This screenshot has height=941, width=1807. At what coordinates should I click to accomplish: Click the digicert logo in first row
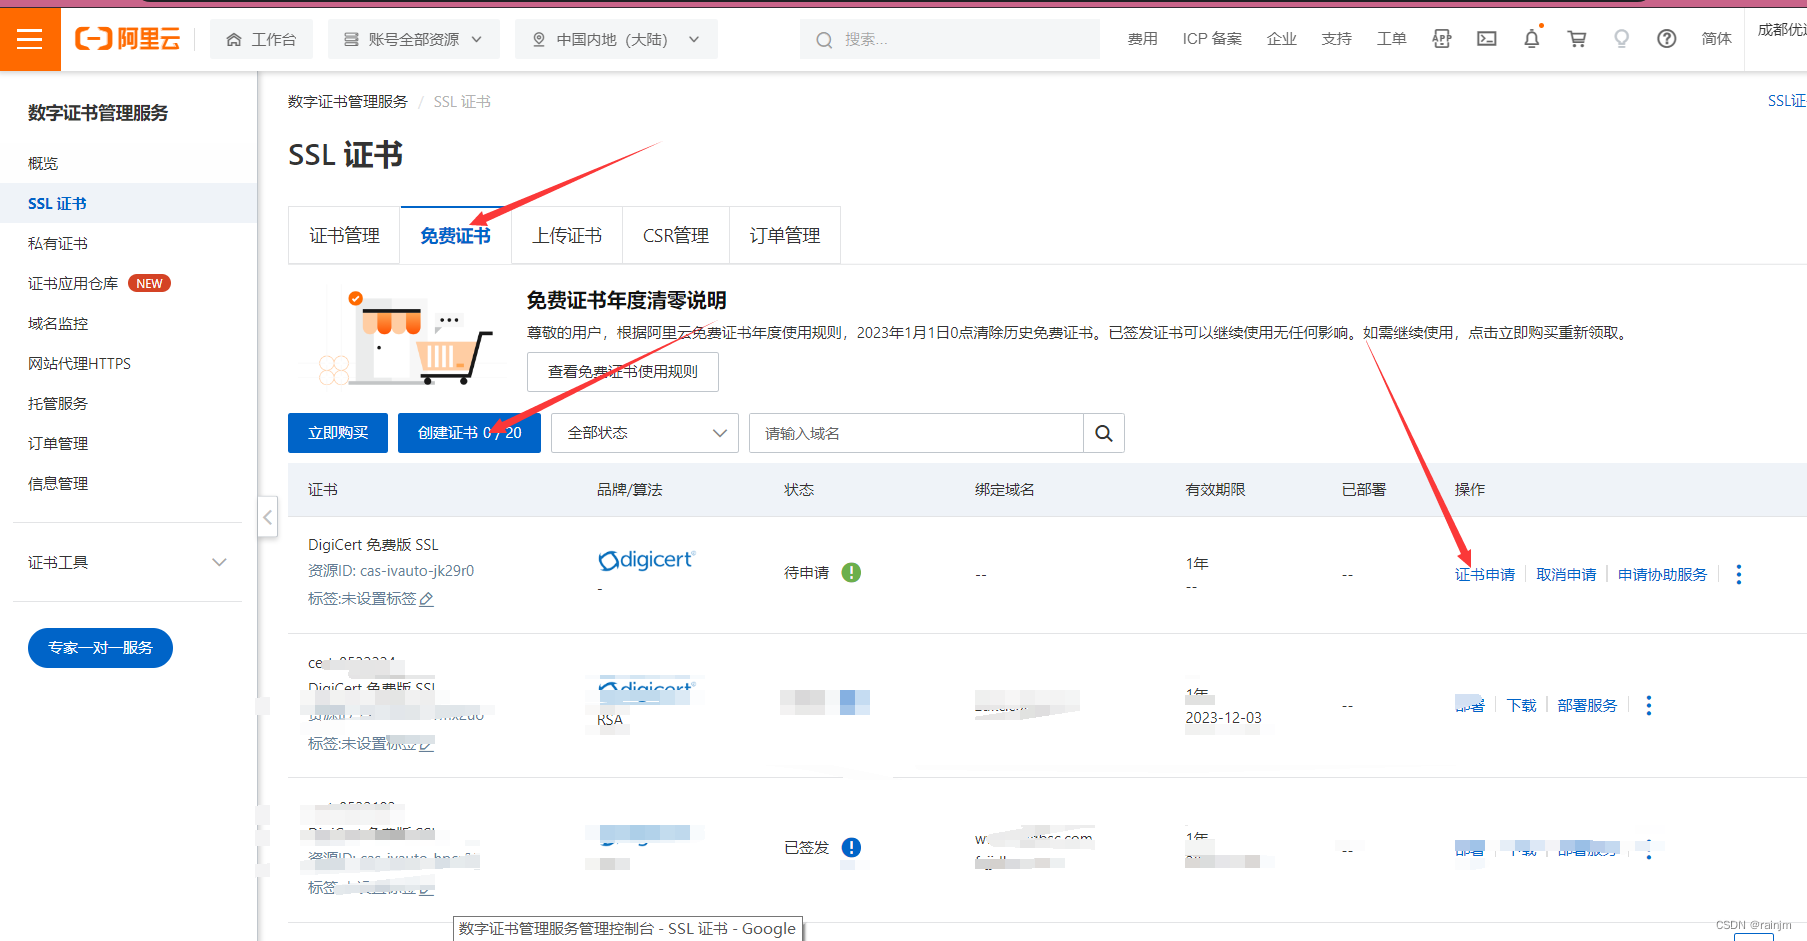(646, 560)
